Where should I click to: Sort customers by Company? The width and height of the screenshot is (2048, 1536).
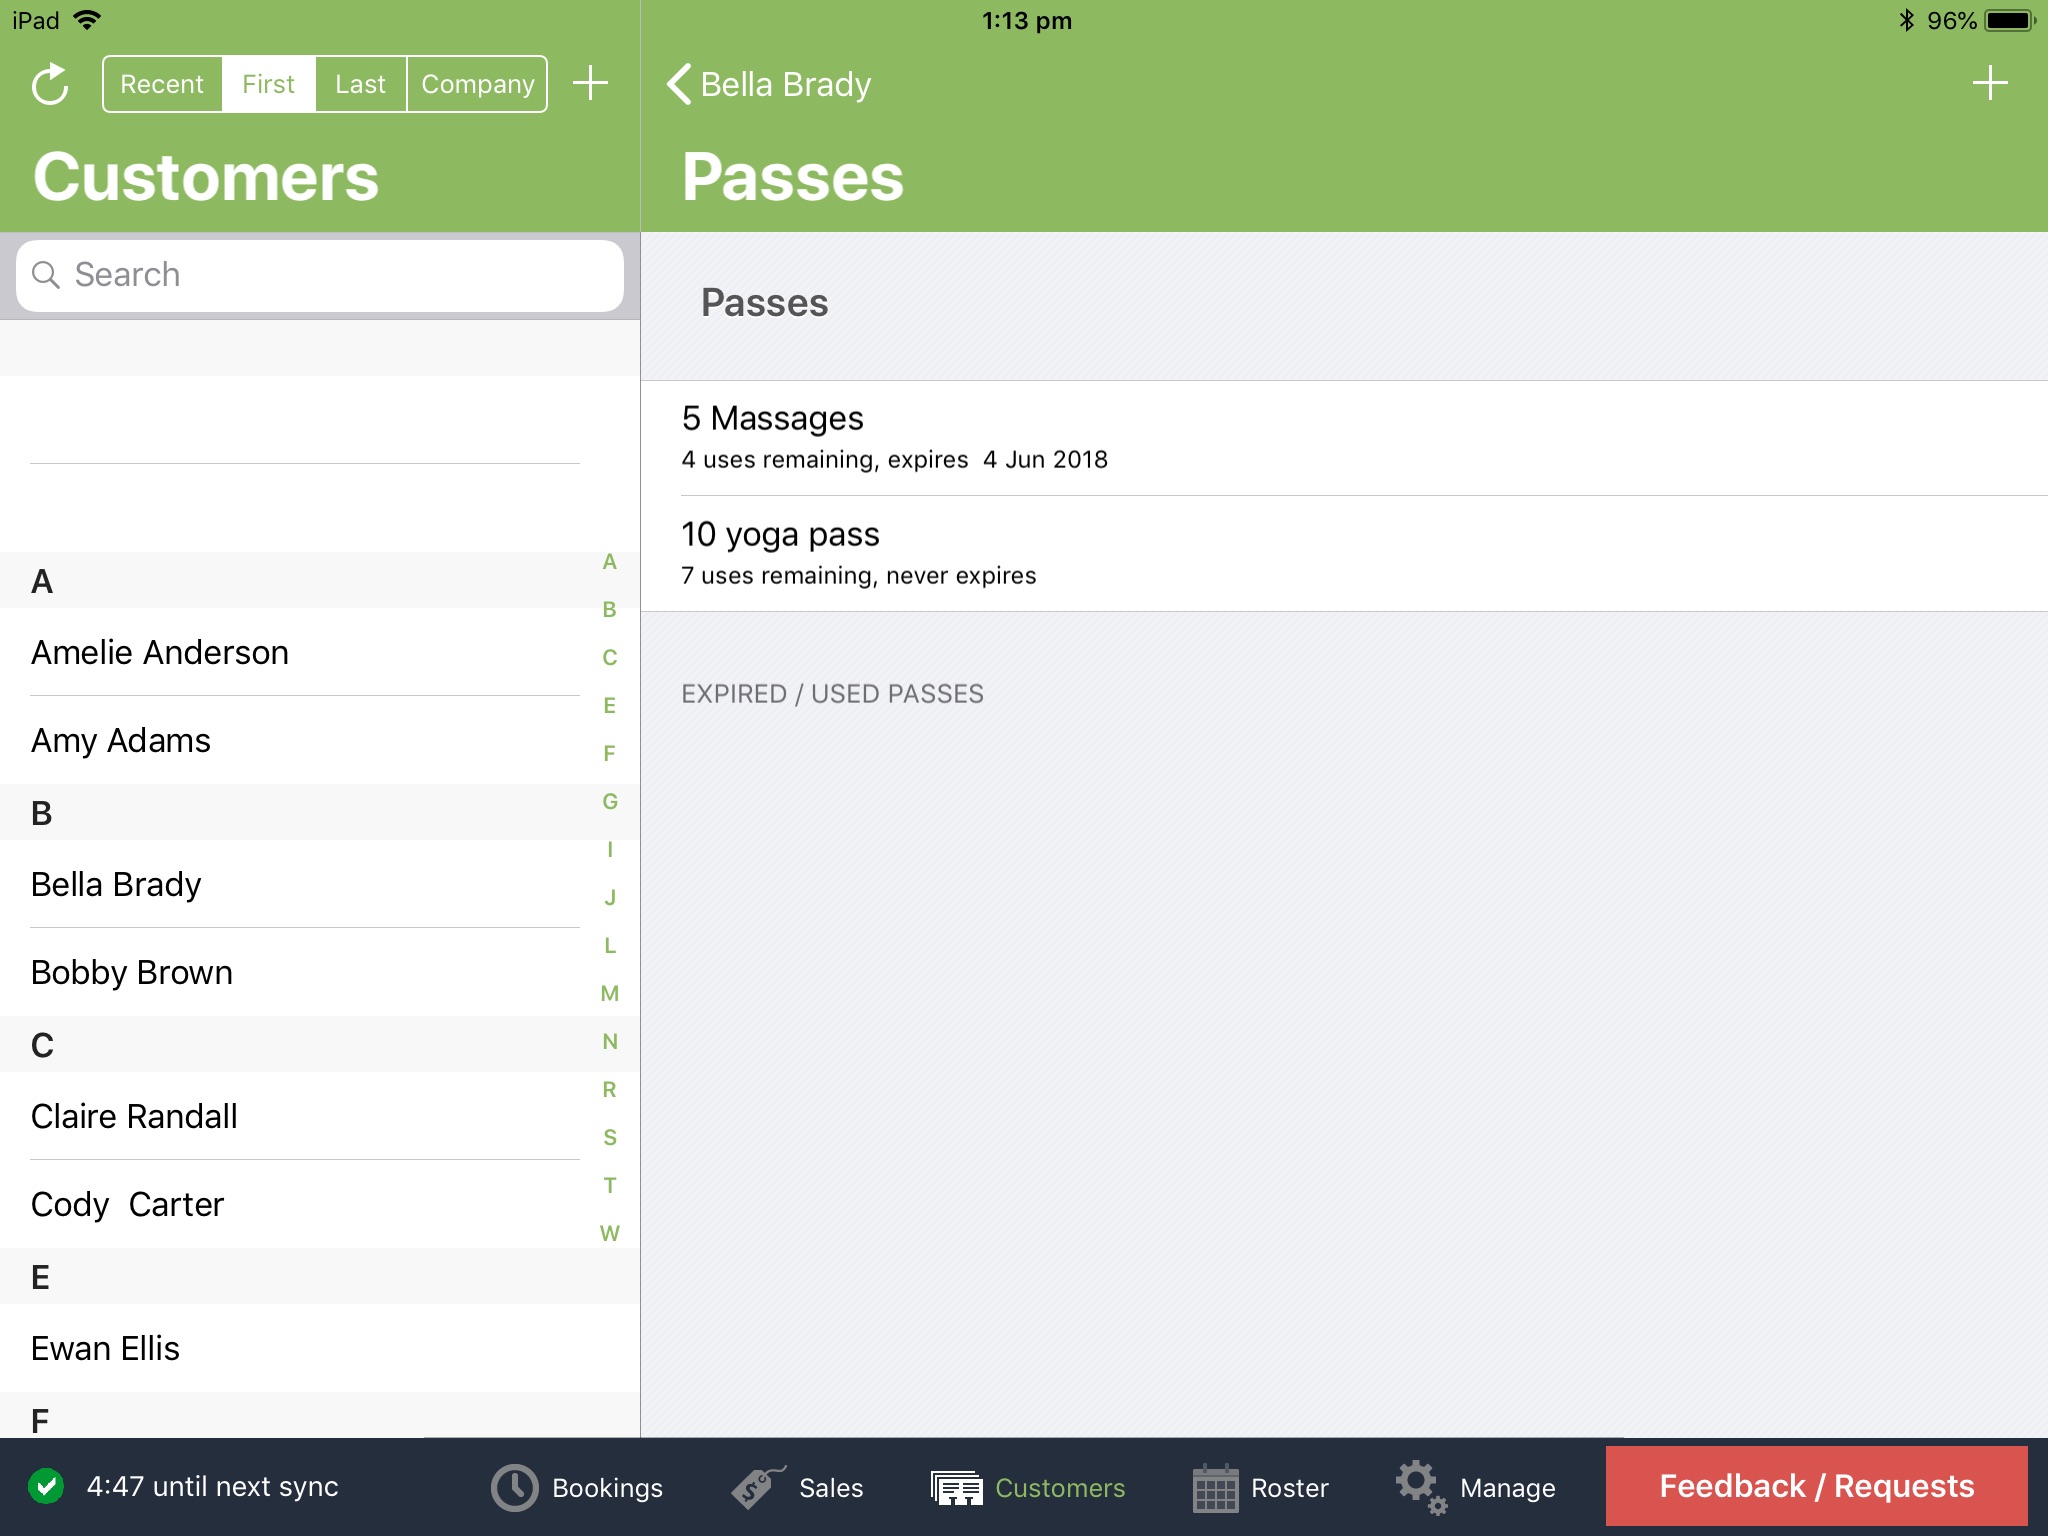[x=477, y=84]
